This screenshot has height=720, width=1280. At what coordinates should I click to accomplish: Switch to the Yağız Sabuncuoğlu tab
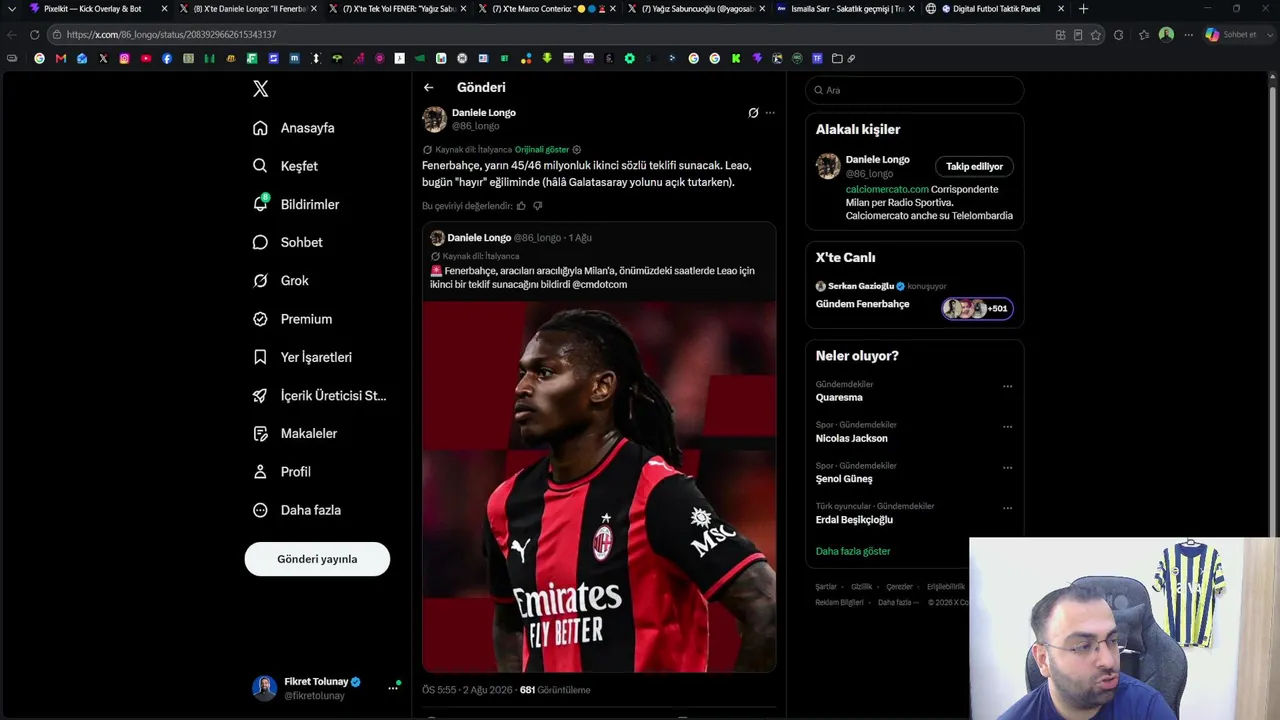pos(696,9)
